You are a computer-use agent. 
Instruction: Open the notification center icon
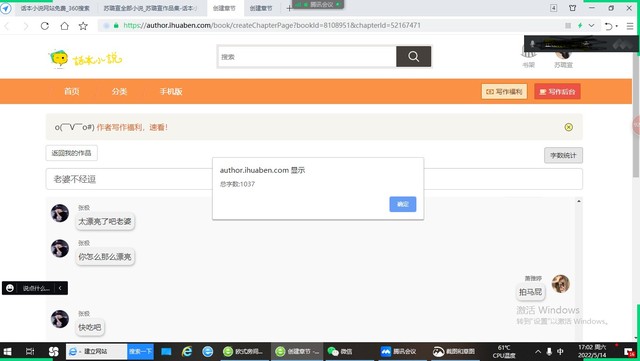point(629,352)
